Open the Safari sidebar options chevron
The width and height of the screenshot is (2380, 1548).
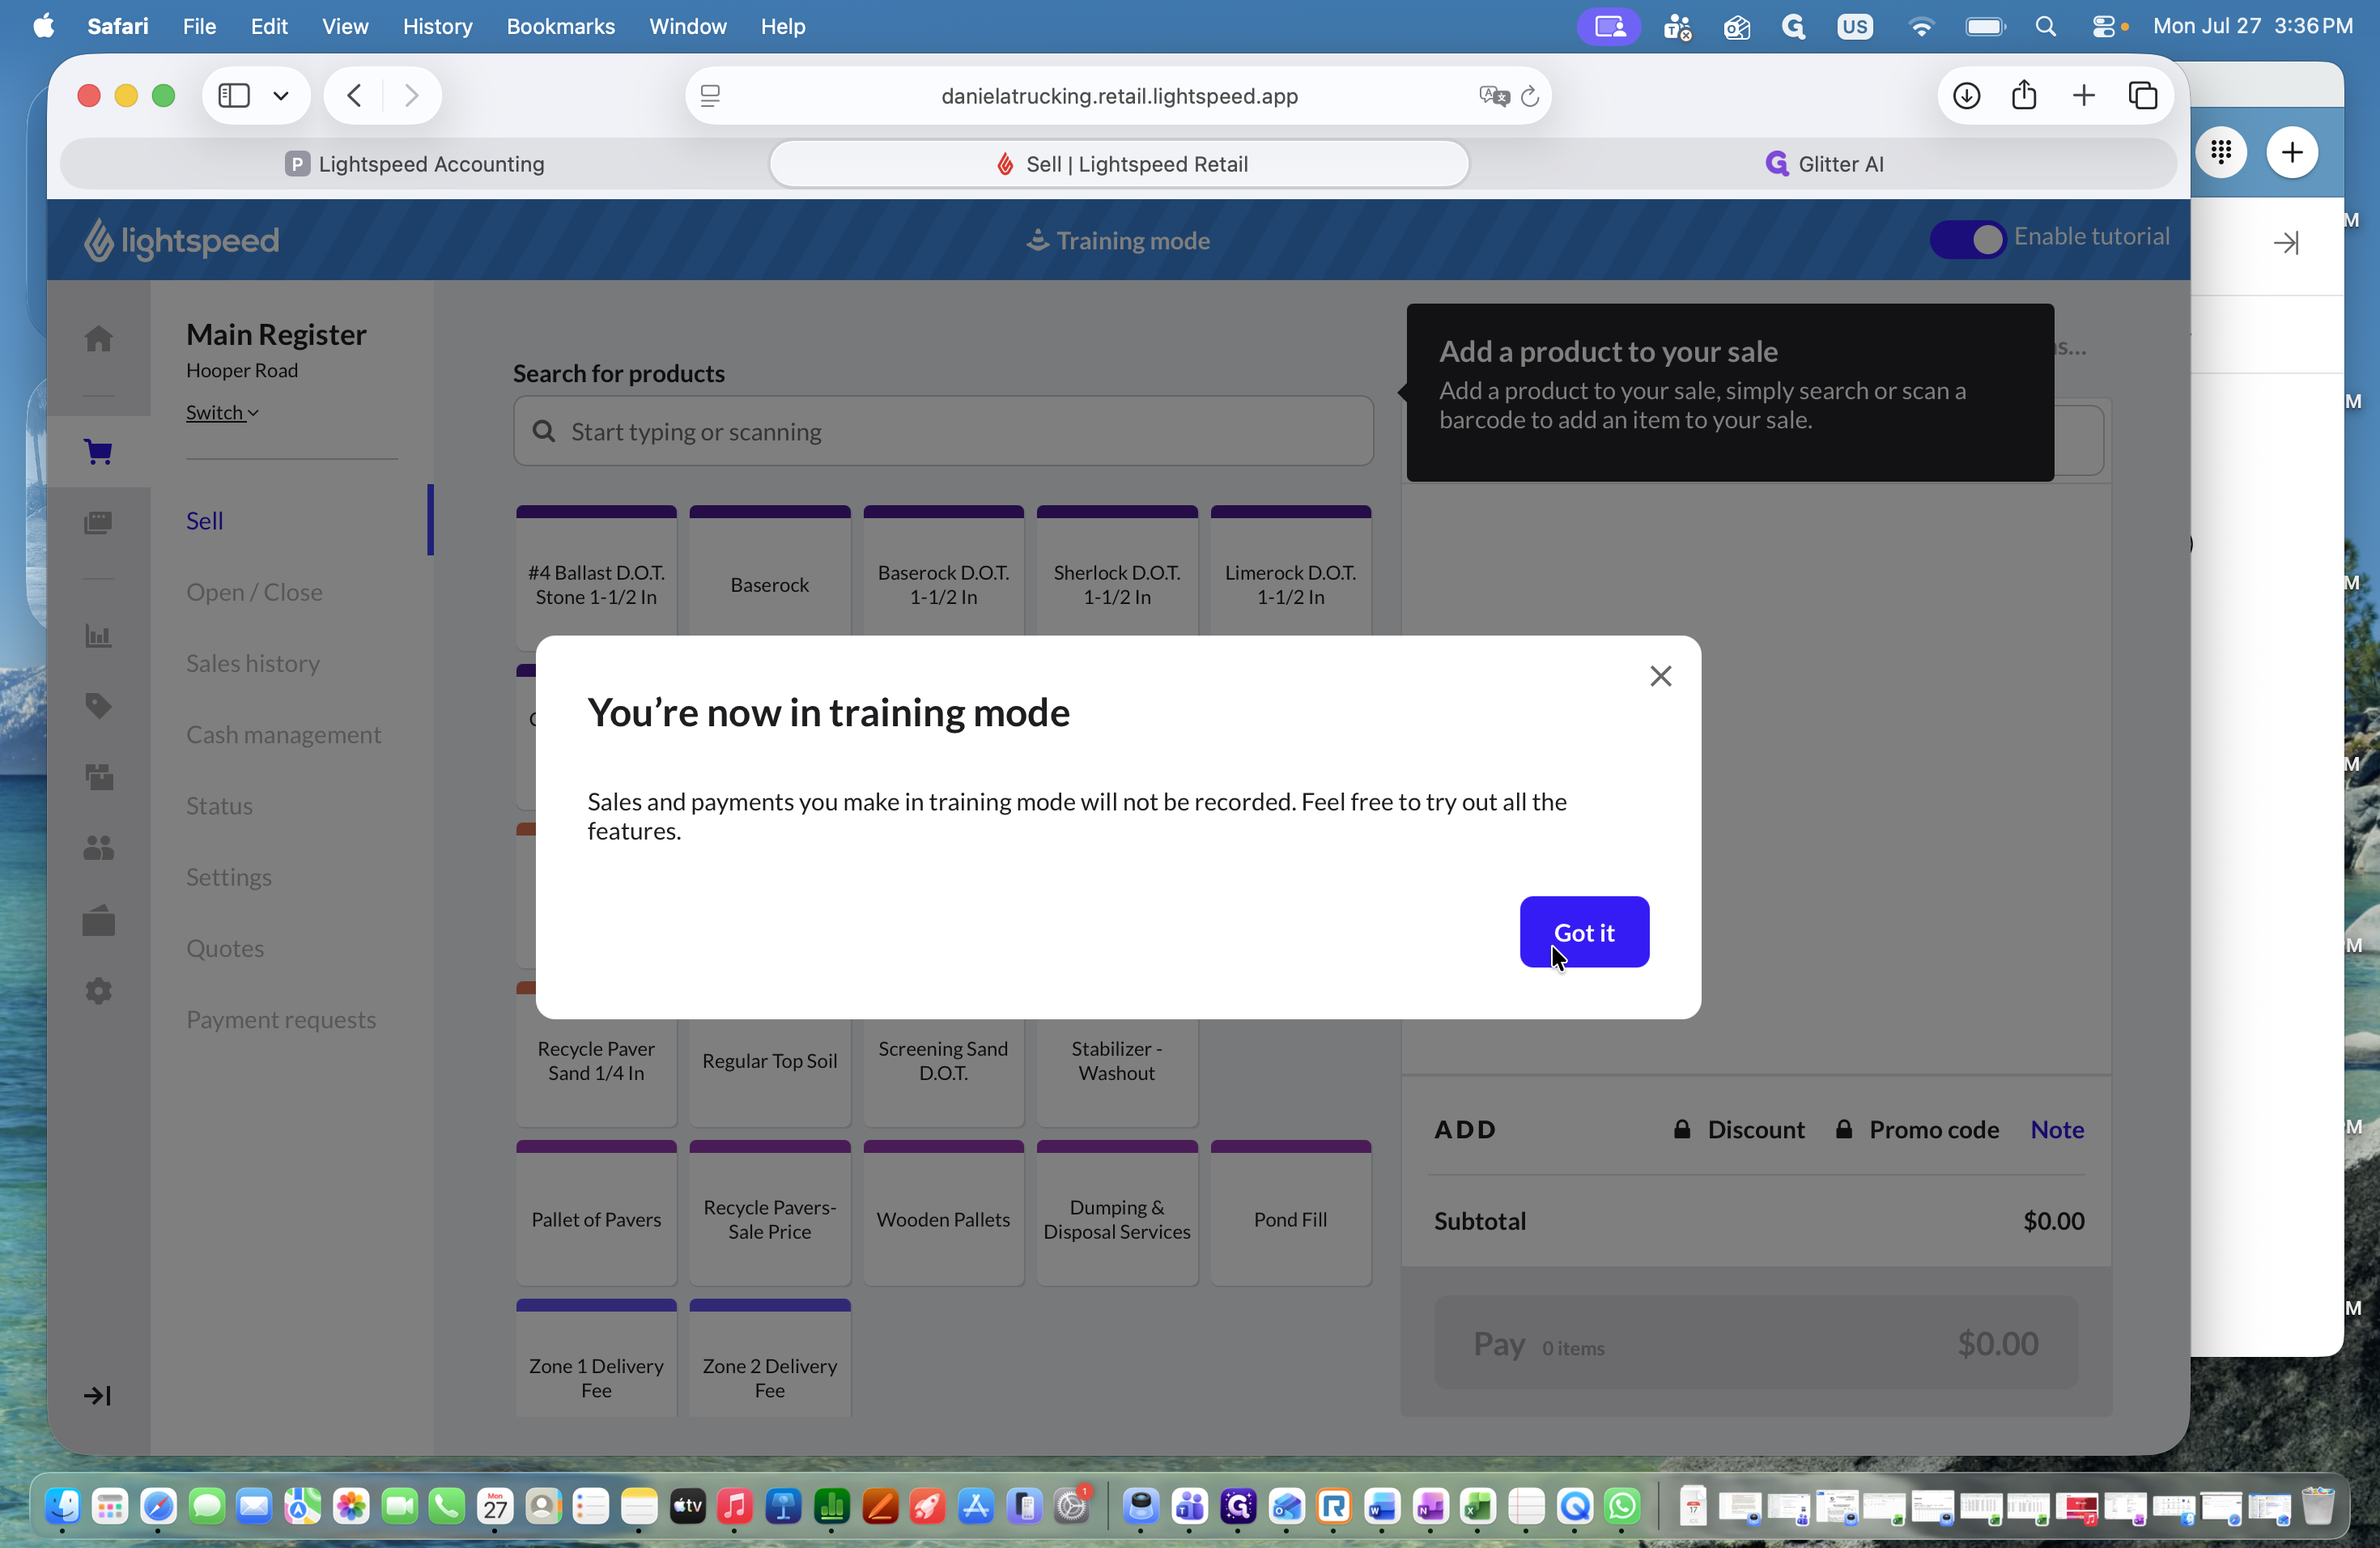click(281, 95)
